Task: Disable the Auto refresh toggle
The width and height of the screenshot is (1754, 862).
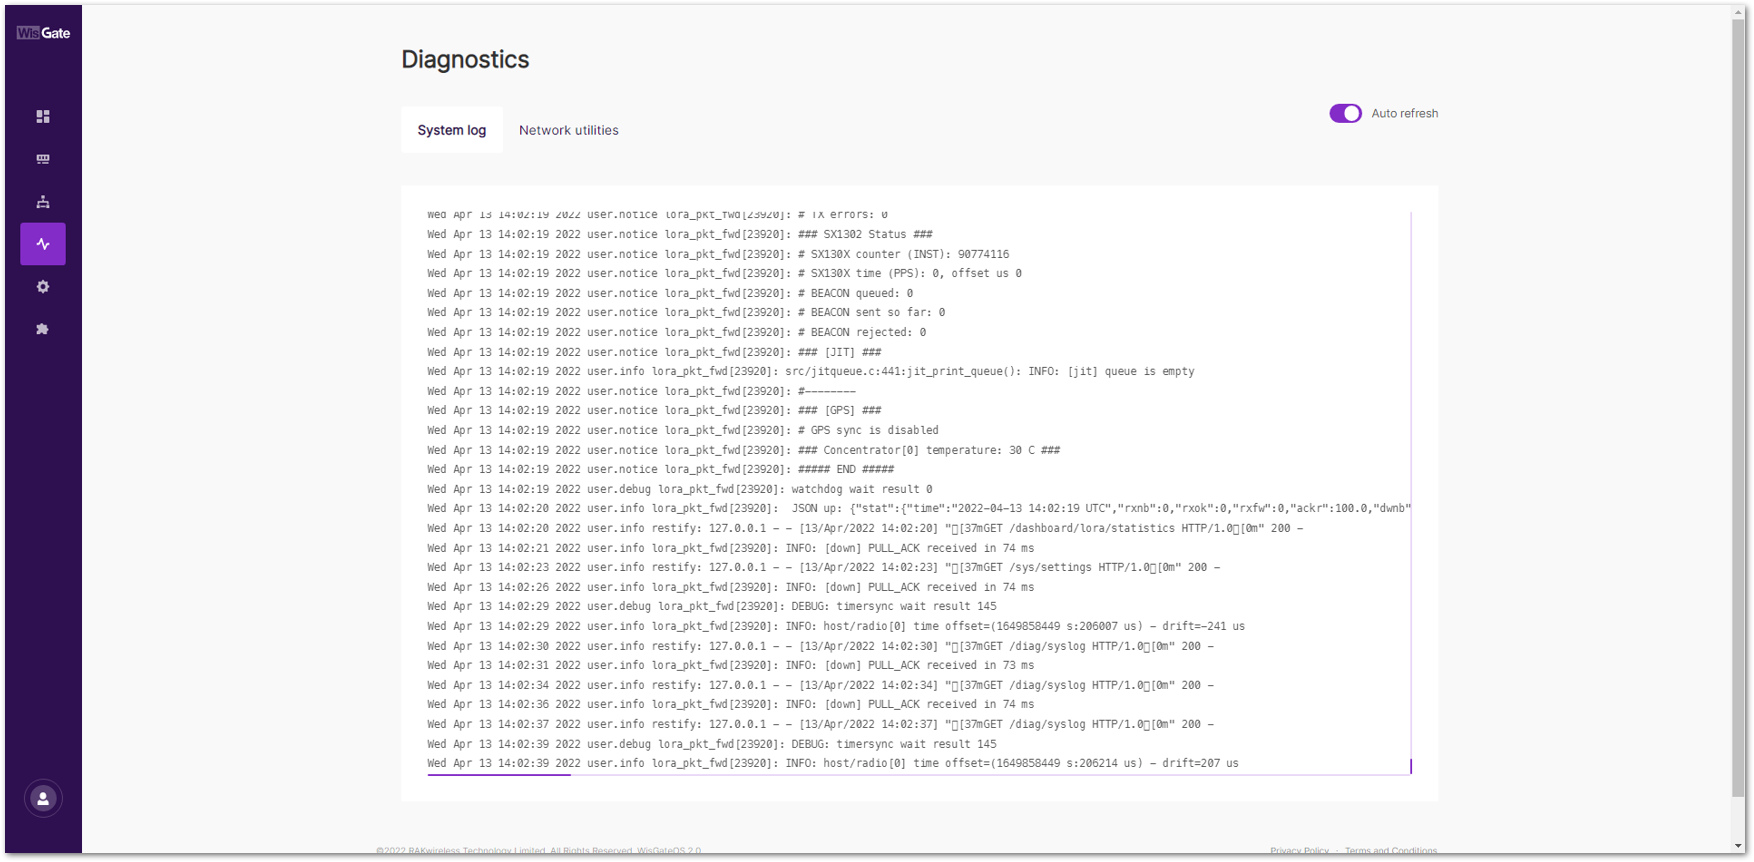Action: point(1345,113)
